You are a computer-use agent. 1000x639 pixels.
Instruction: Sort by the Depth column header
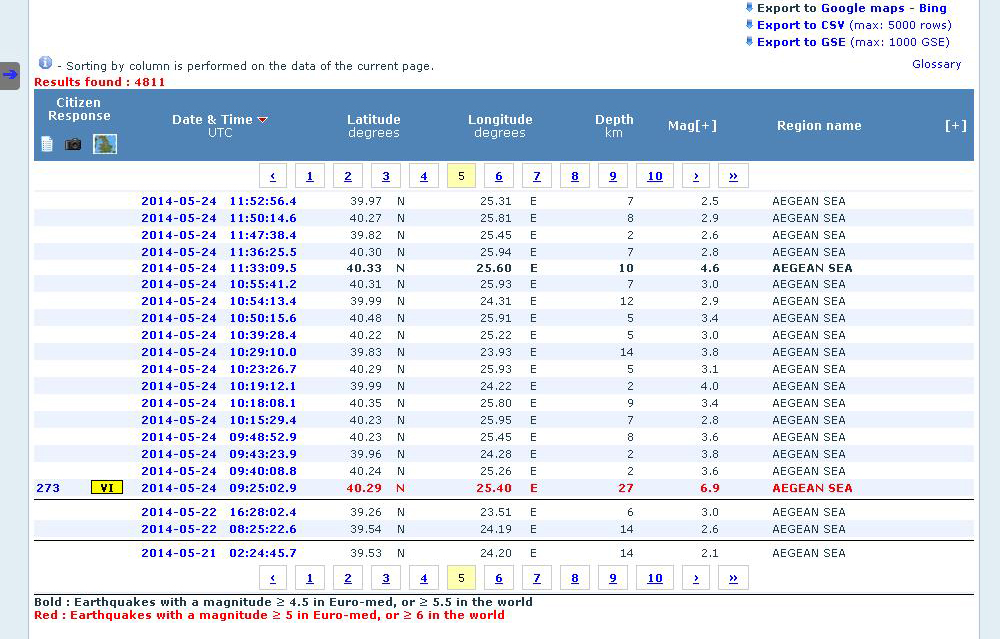click(614, 120)
